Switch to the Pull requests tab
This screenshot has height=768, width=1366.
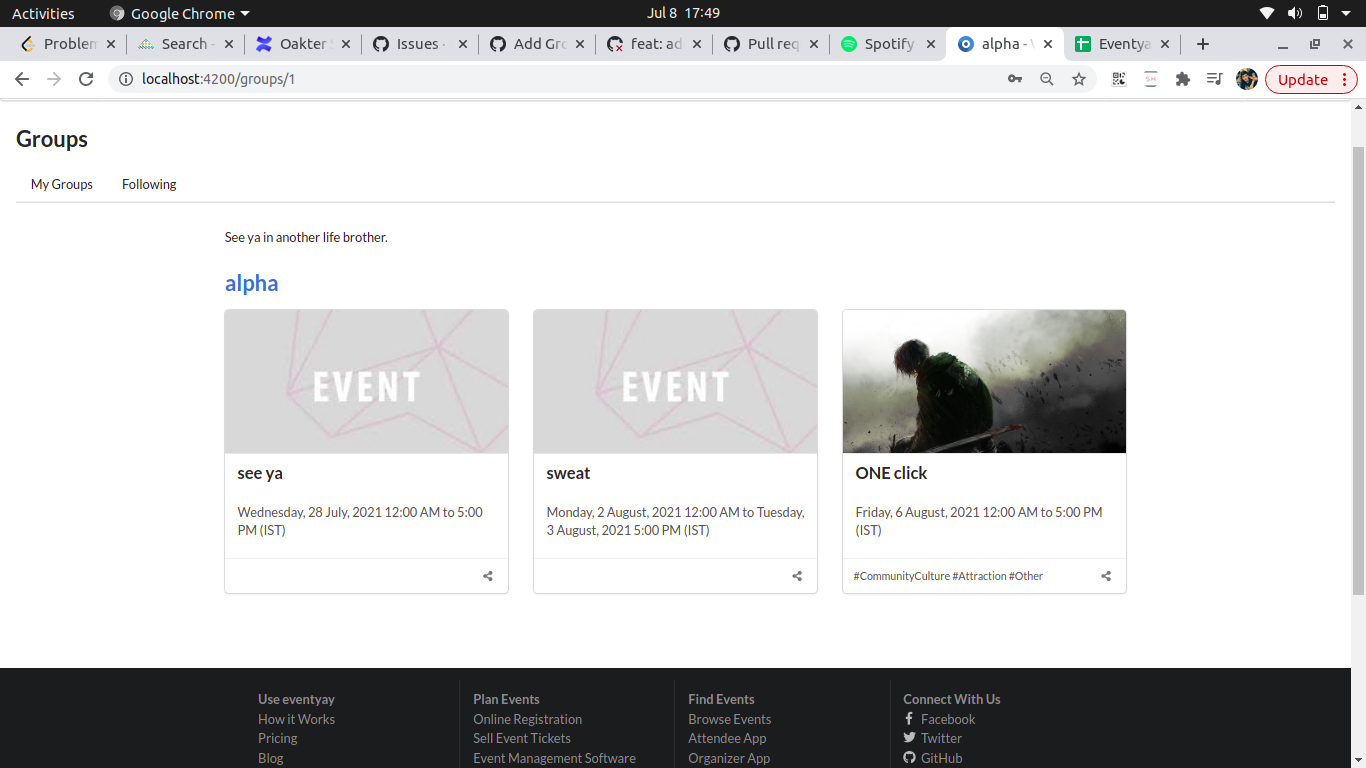coord(772,44)
